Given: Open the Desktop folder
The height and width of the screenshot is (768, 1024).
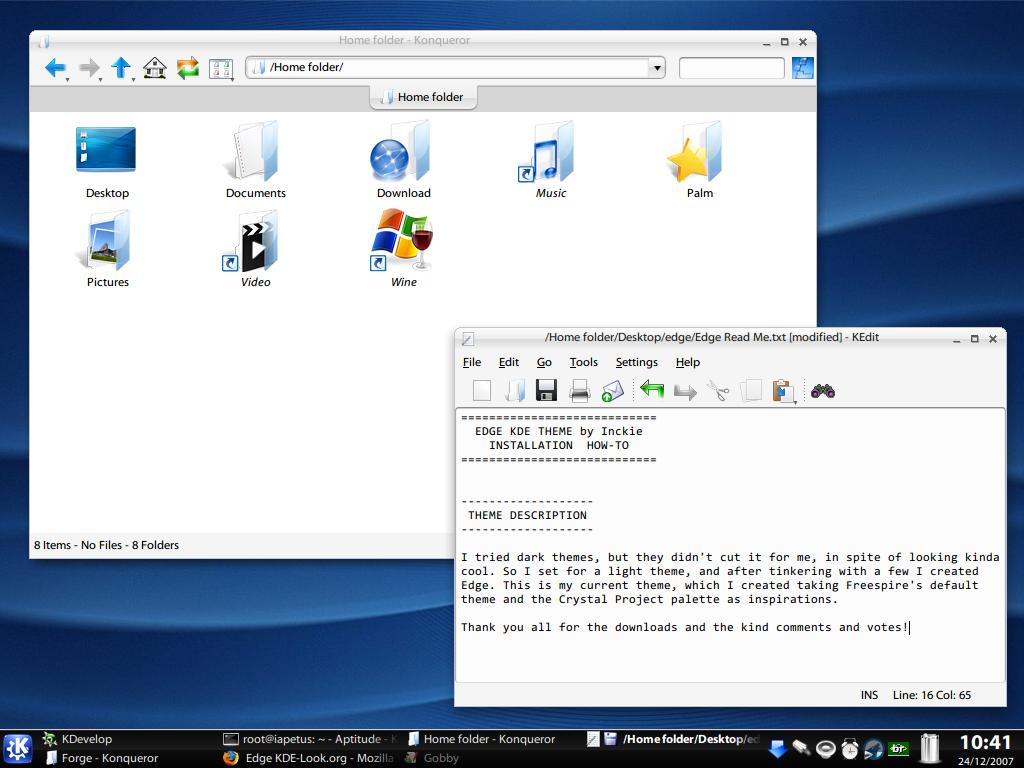Looking at the screenshot, I should (106, 161).
